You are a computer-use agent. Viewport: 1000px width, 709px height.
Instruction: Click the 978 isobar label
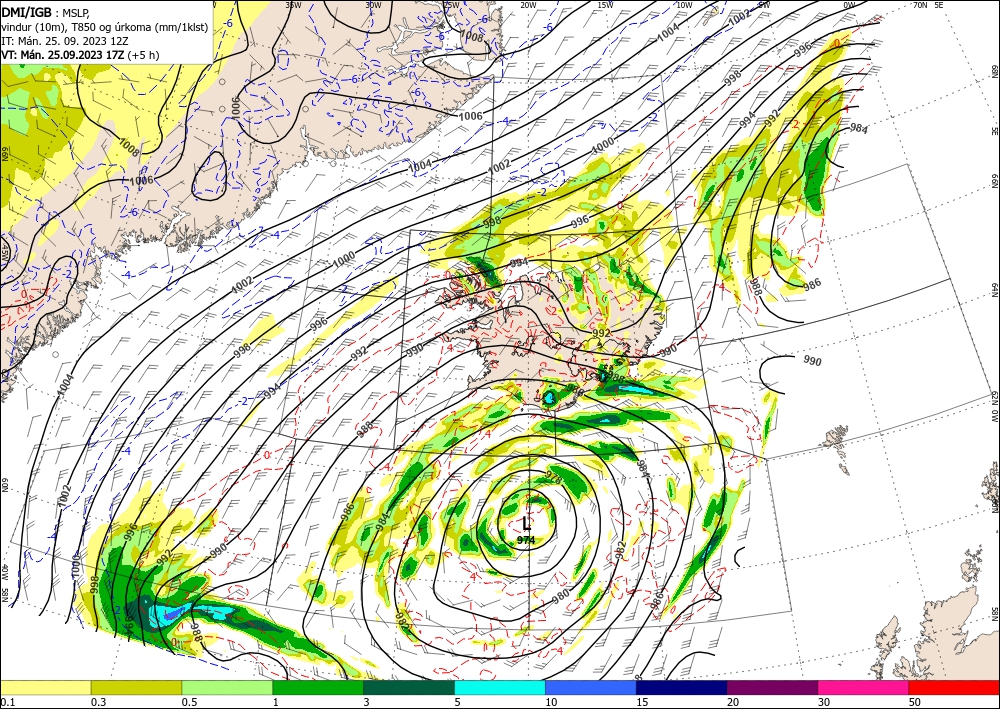click(x=554, y=476)
